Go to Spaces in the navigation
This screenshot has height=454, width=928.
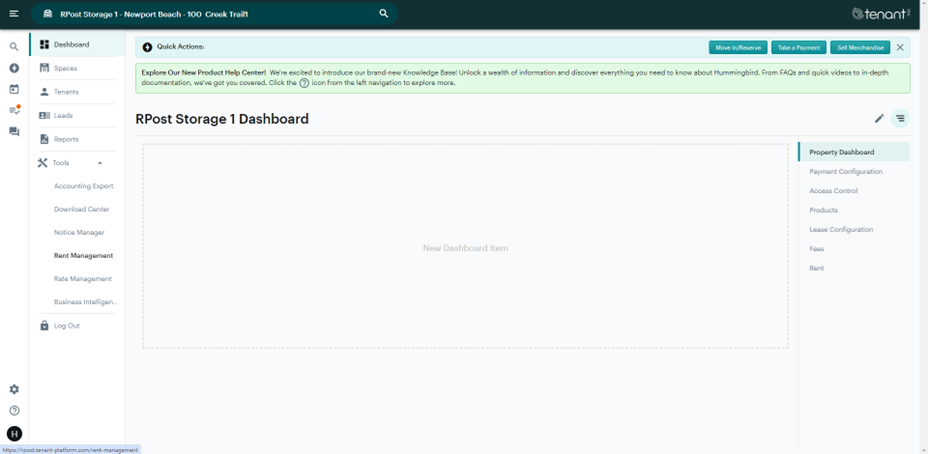(x=65, y=68)
